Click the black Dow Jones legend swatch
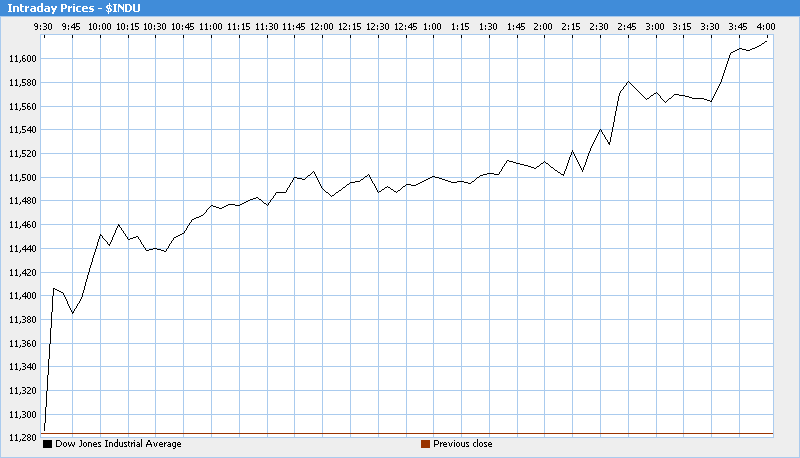 47,444
